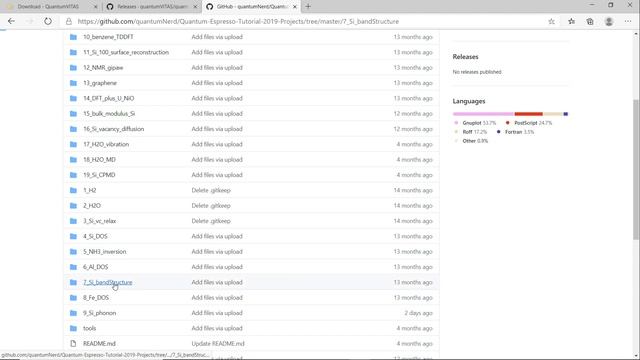The height and width of the screenshot is (360, 640).
Task: Open the 3_Si_vc_relax folder
Action: 100,221
